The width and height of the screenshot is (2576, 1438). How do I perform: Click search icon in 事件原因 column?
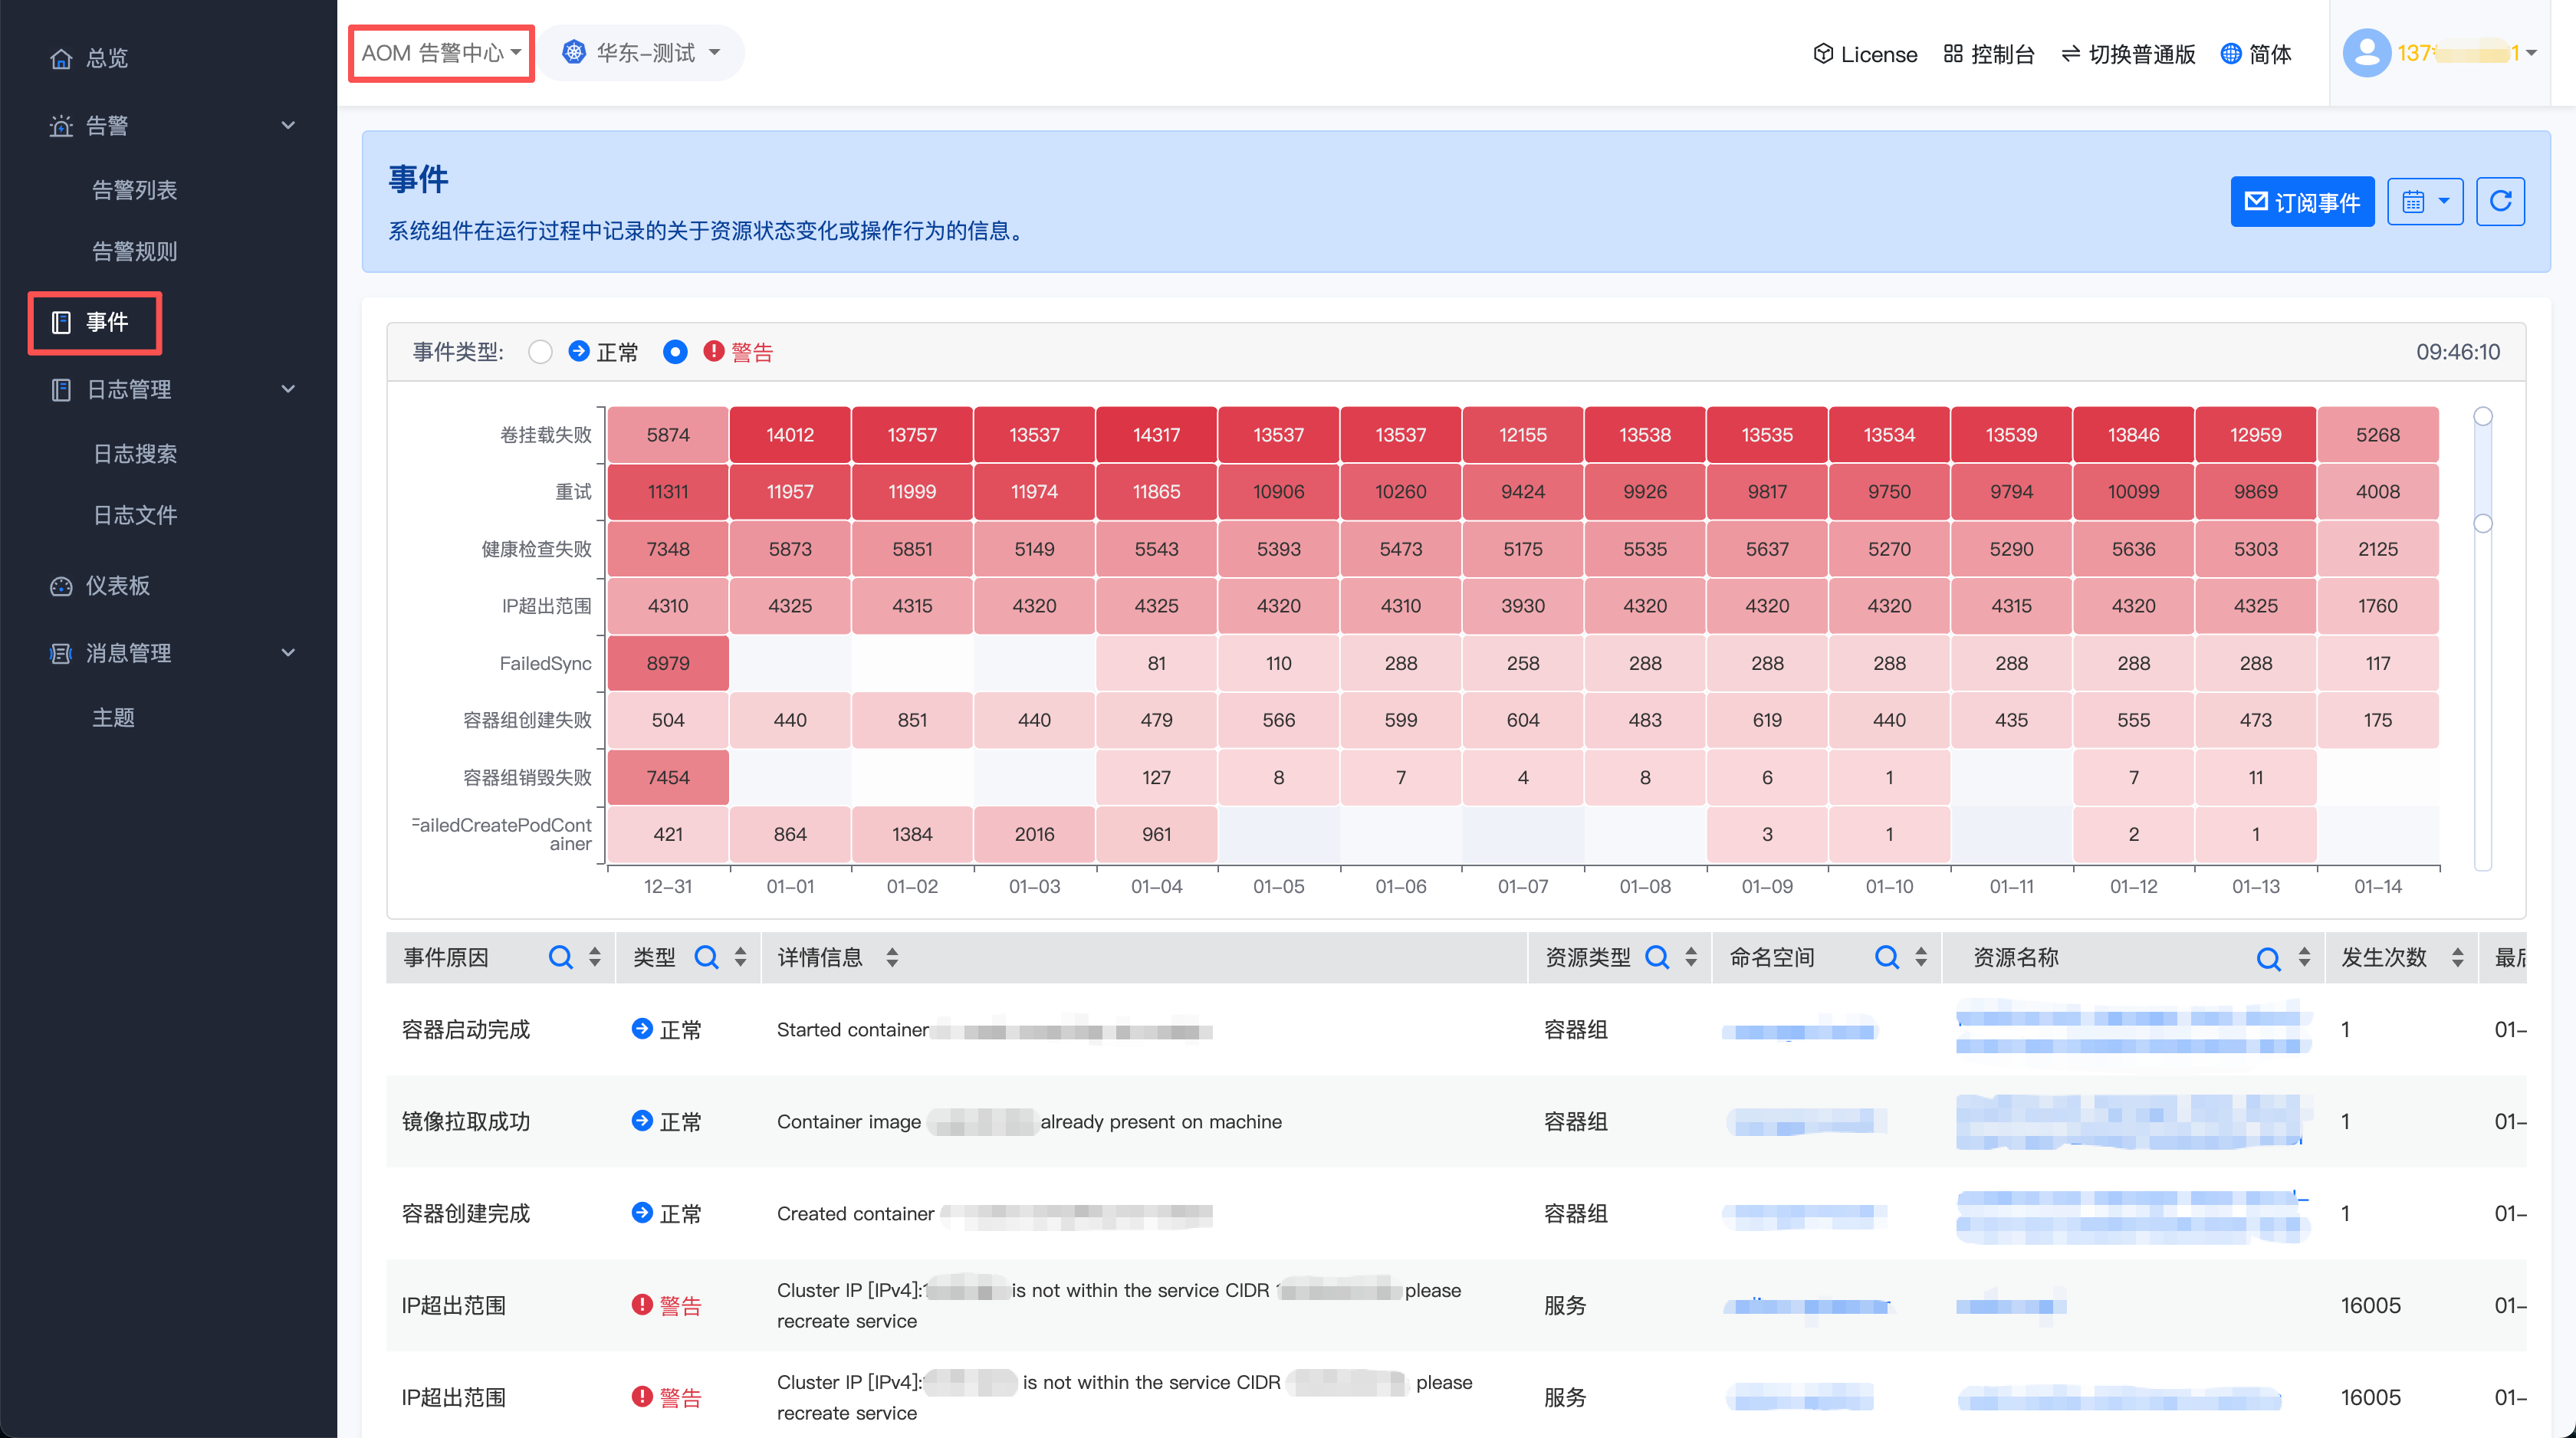[x=560, y=957]
